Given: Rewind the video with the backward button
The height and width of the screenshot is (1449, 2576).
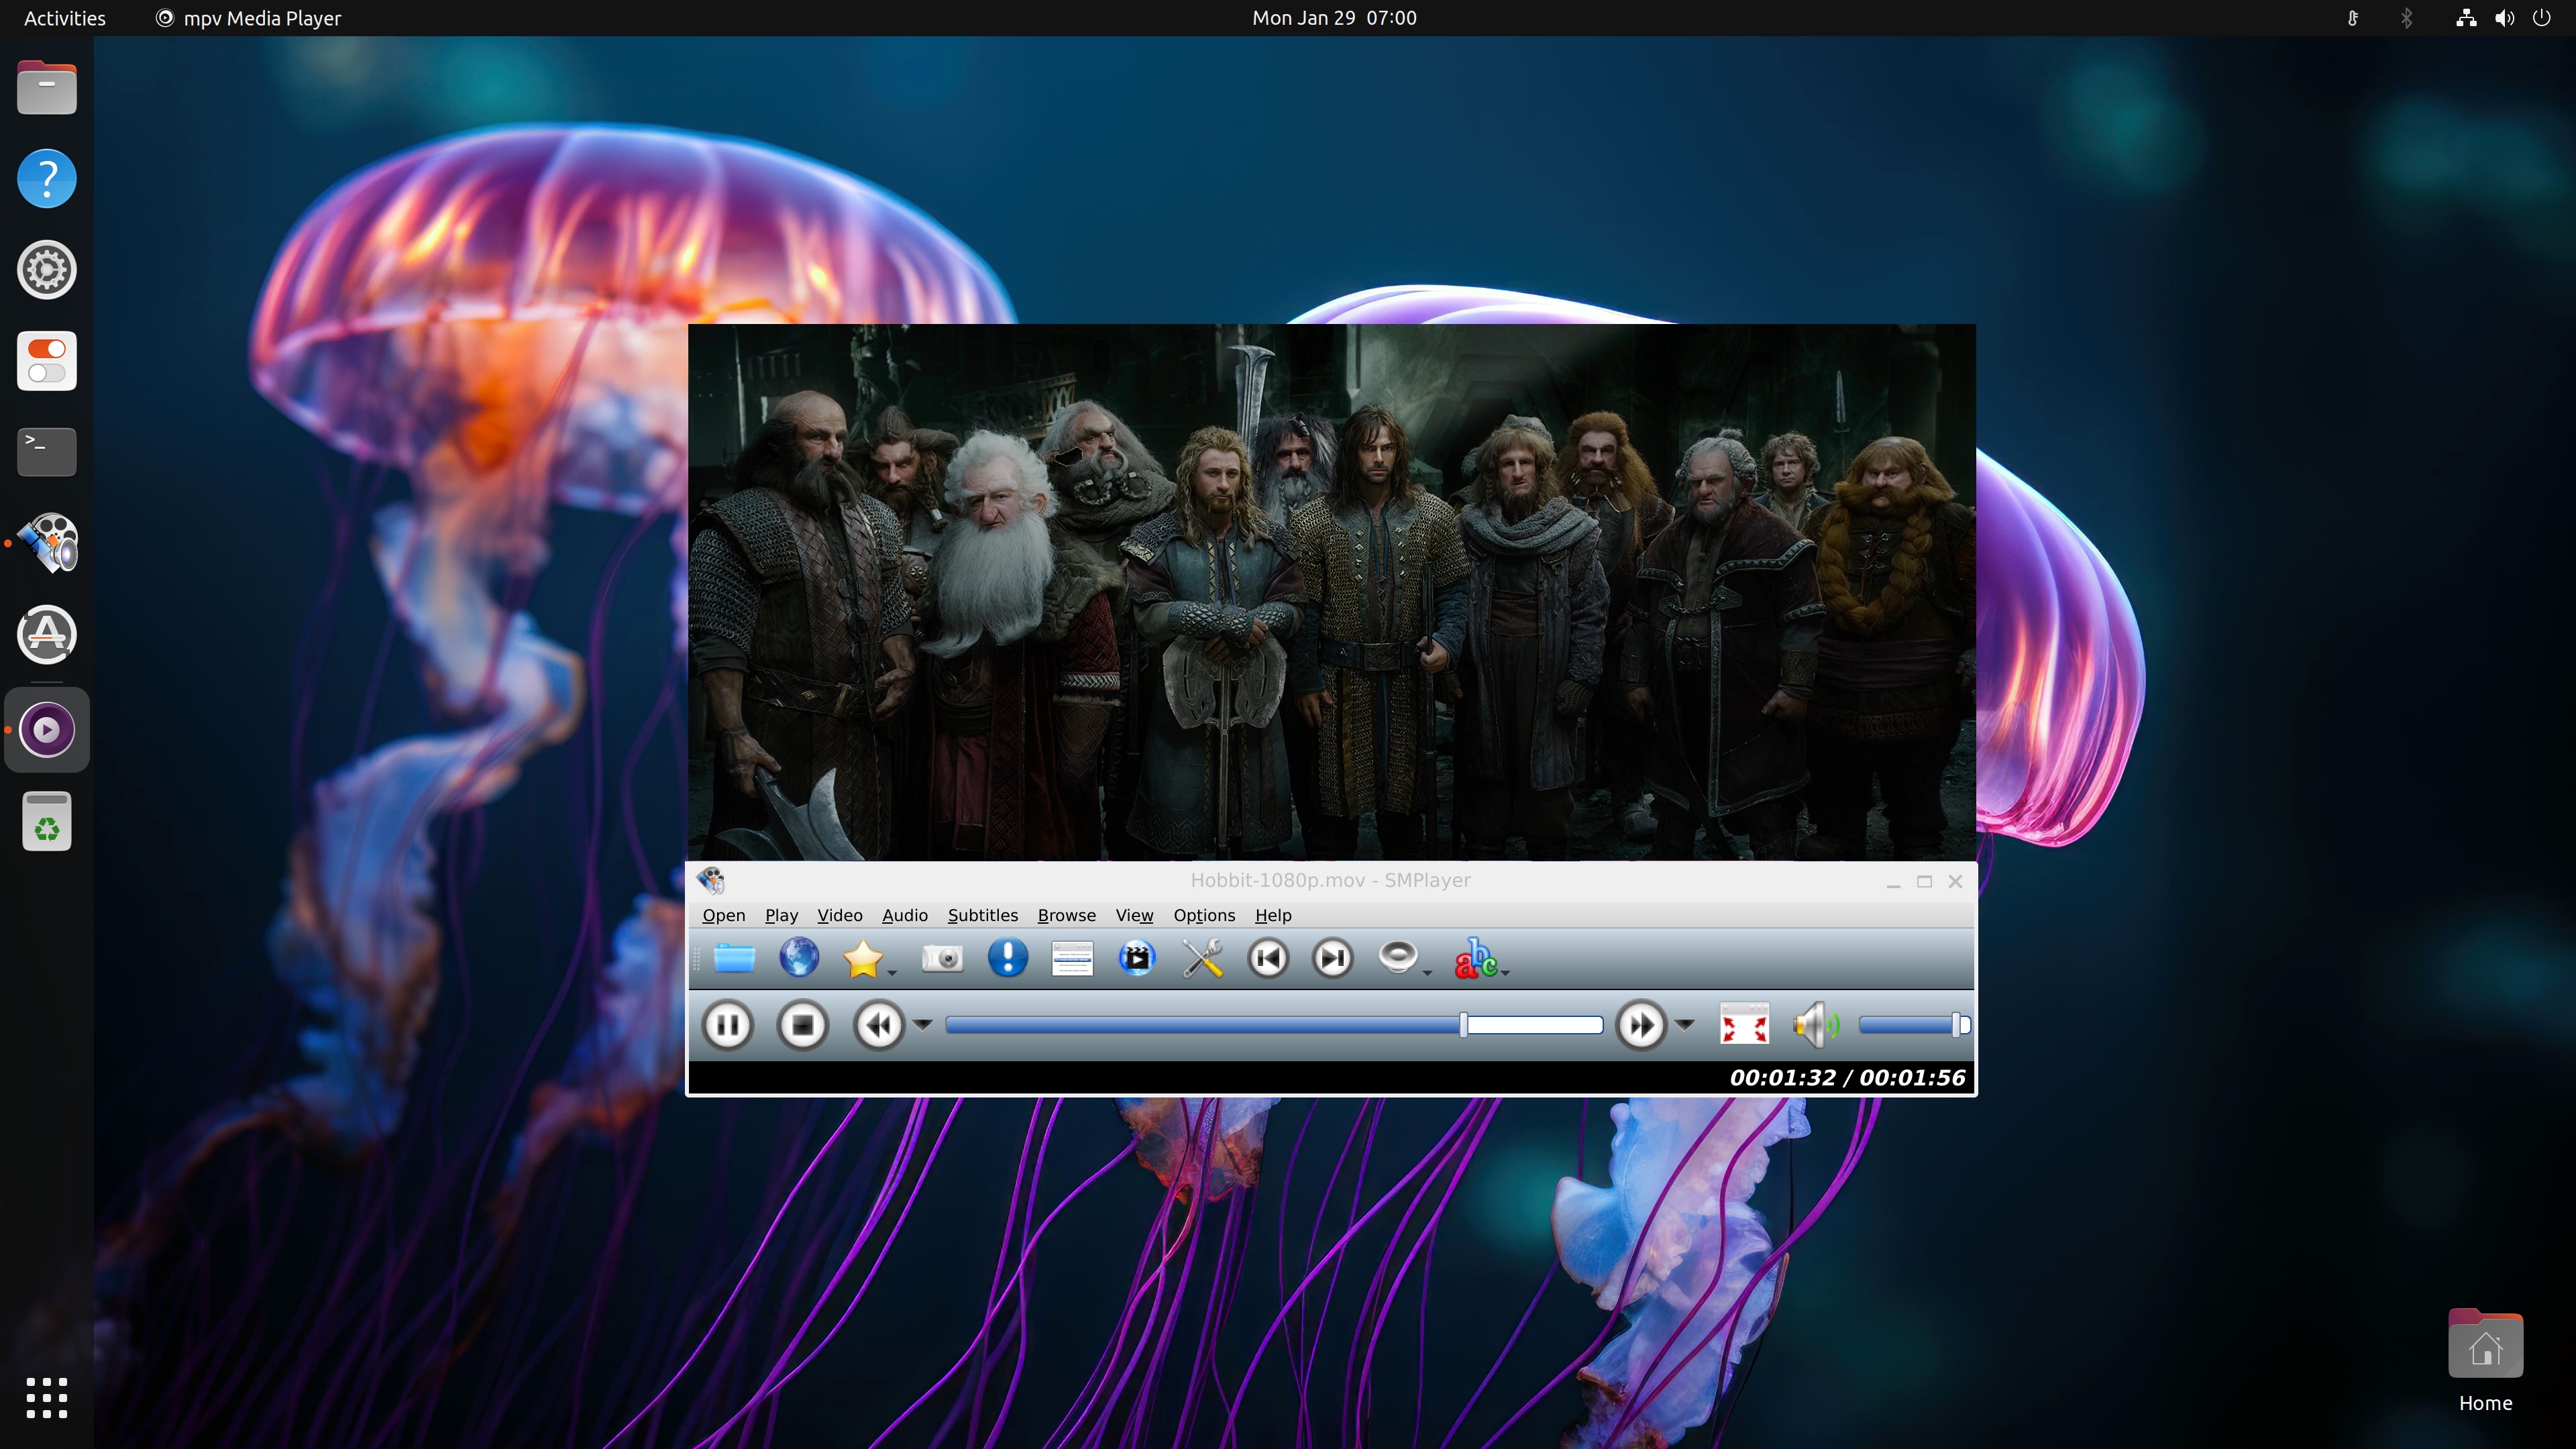Looking at the screenshot, I should coord(879,1024).
